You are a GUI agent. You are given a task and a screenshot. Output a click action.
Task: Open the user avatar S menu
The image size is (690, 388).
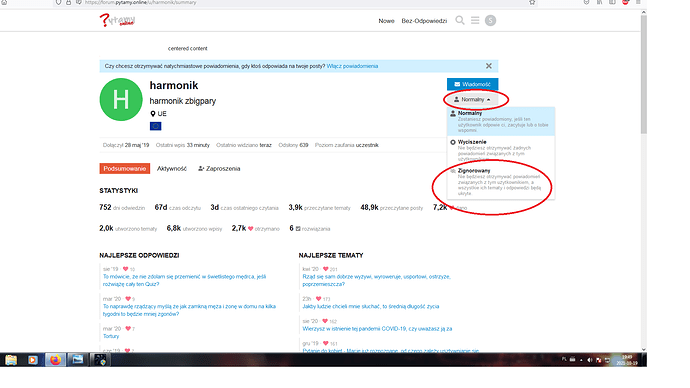coord(490,20)
